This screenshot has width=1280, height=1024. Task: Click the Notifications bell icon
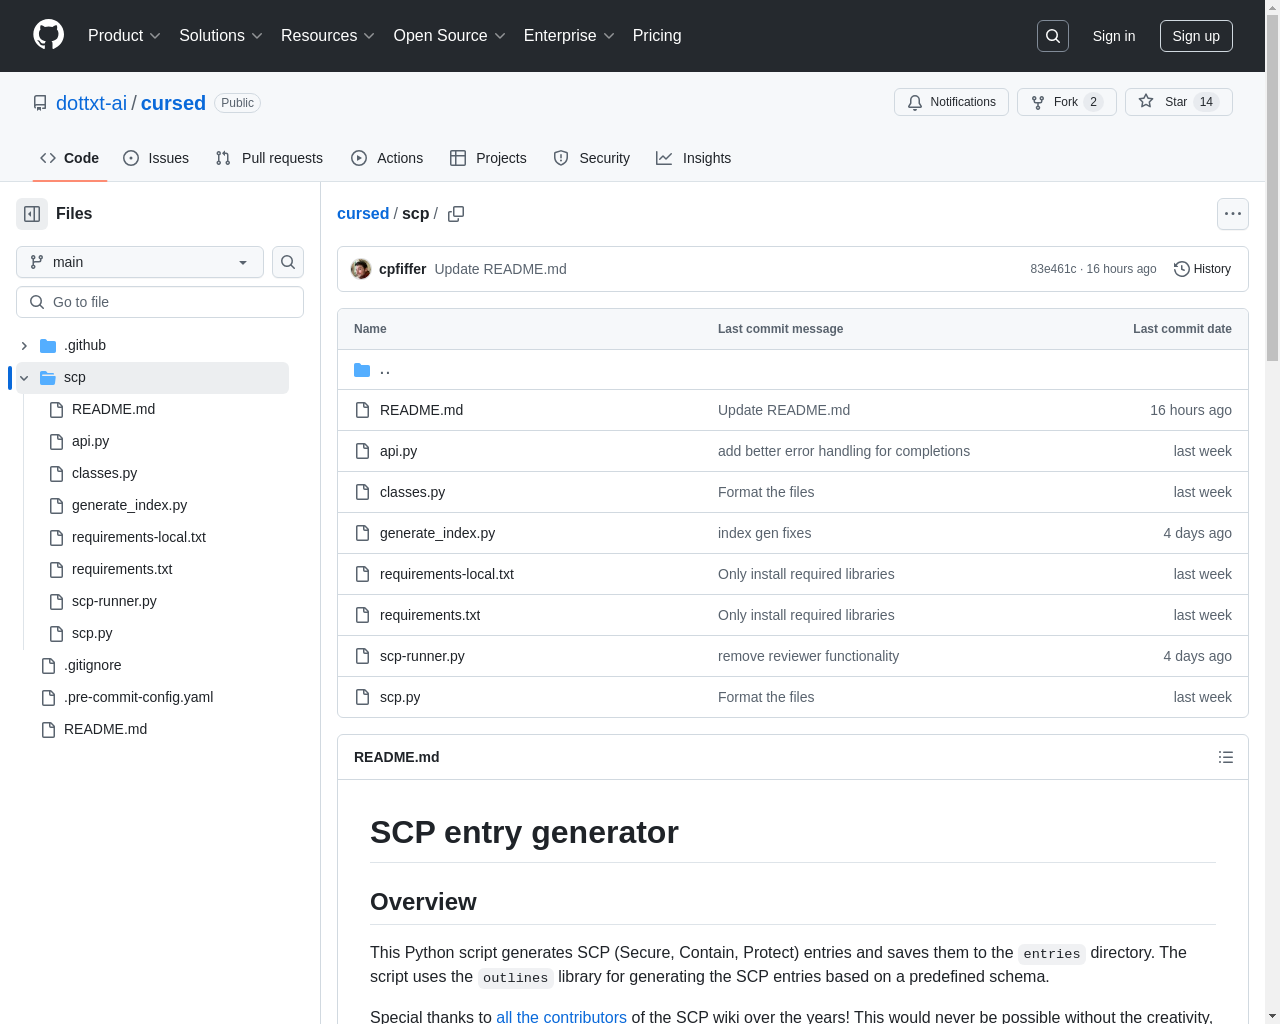[915, 102]
